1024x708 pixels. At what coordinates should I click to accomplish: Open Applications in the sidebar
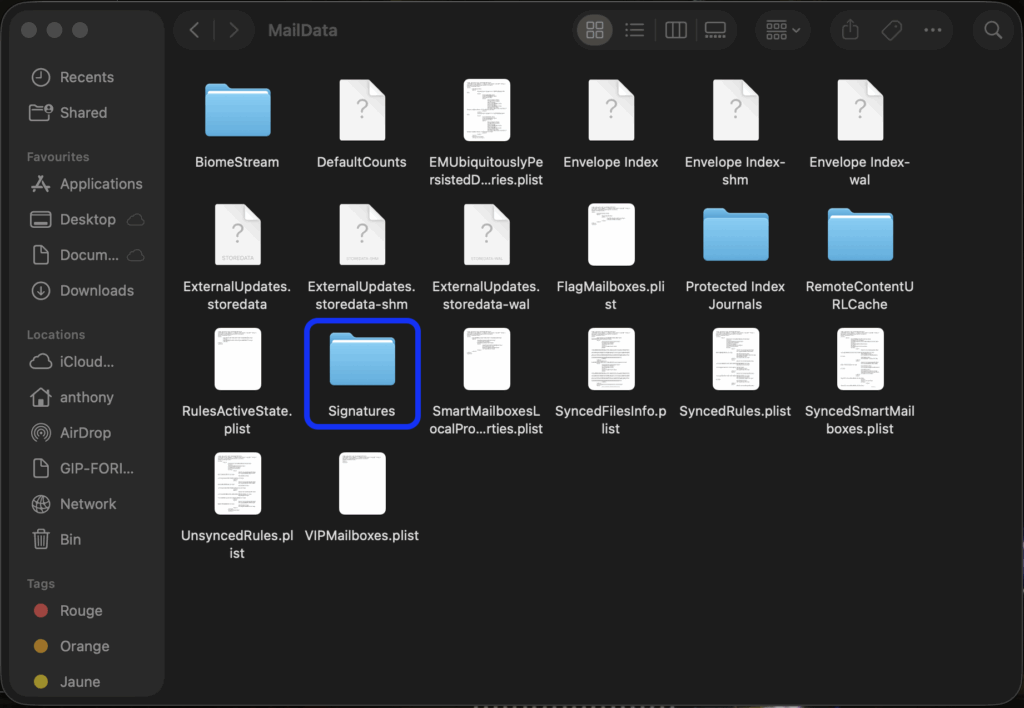coord(100,184)
